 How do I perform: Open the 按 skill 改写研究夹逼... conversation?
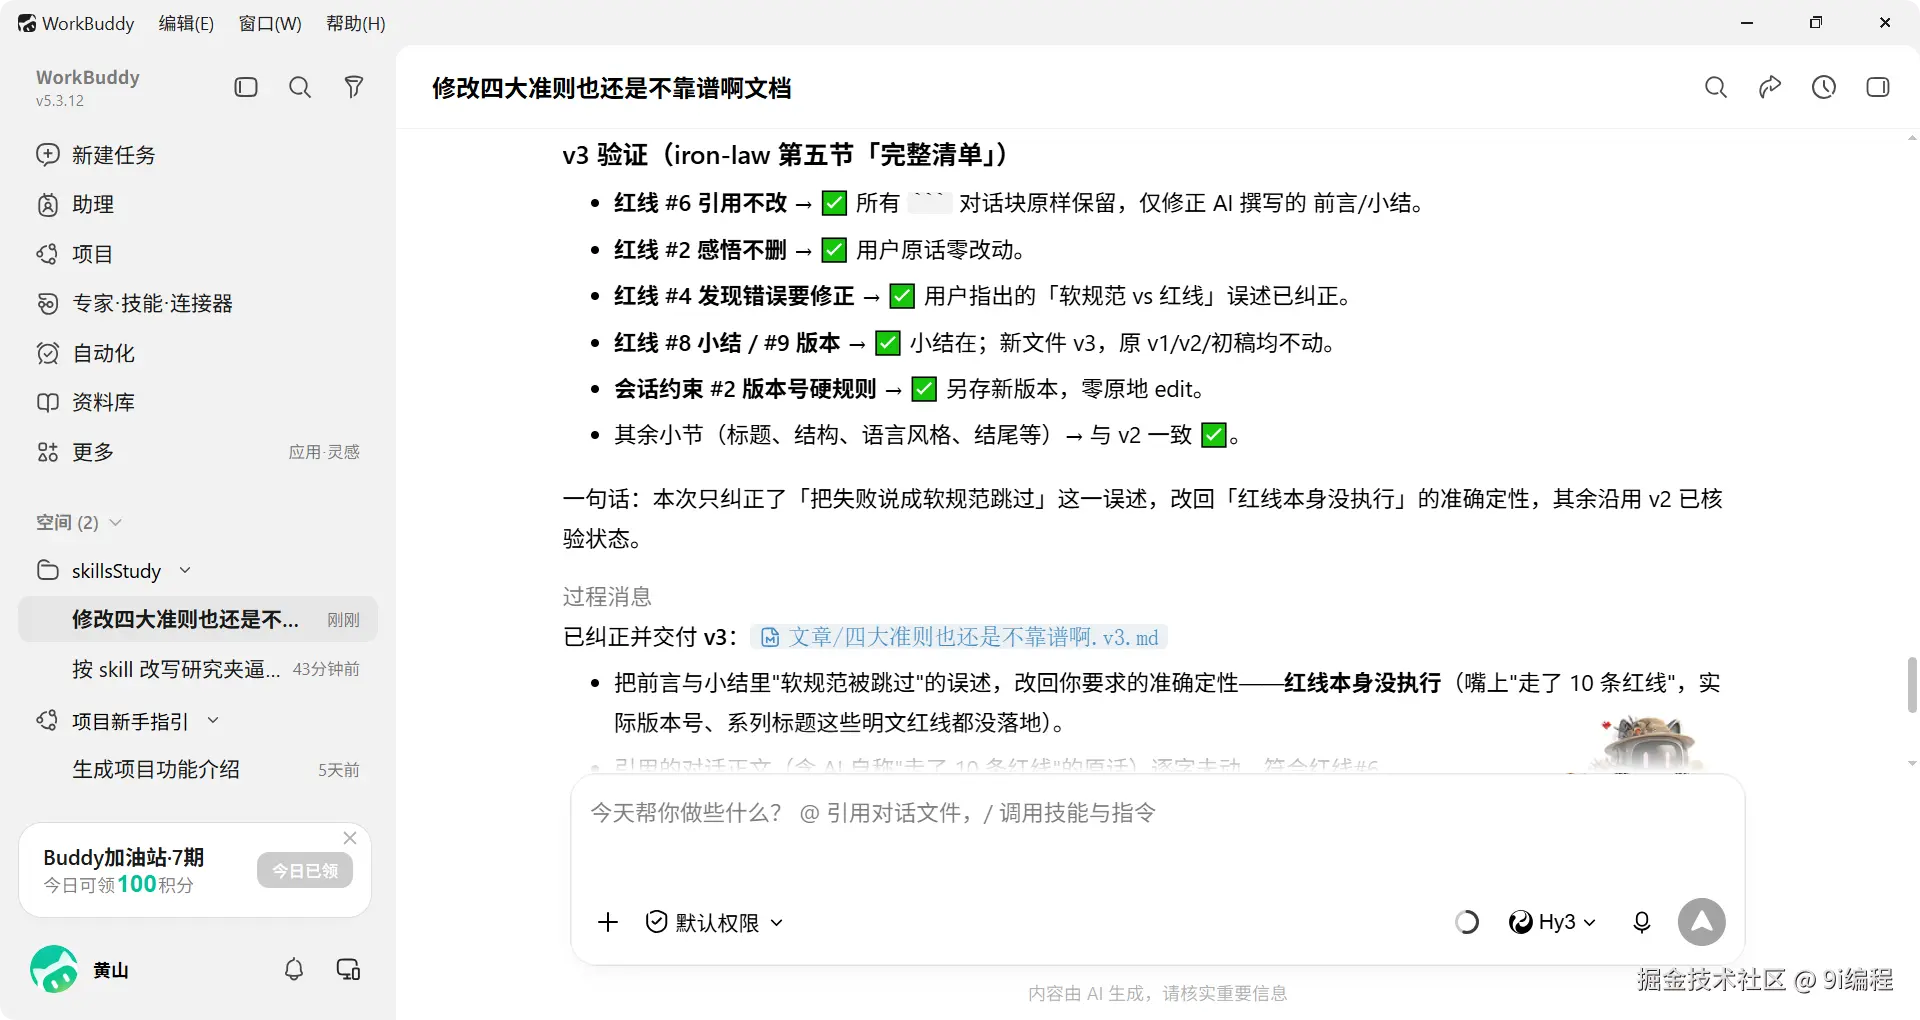click(x=198, y=669)
